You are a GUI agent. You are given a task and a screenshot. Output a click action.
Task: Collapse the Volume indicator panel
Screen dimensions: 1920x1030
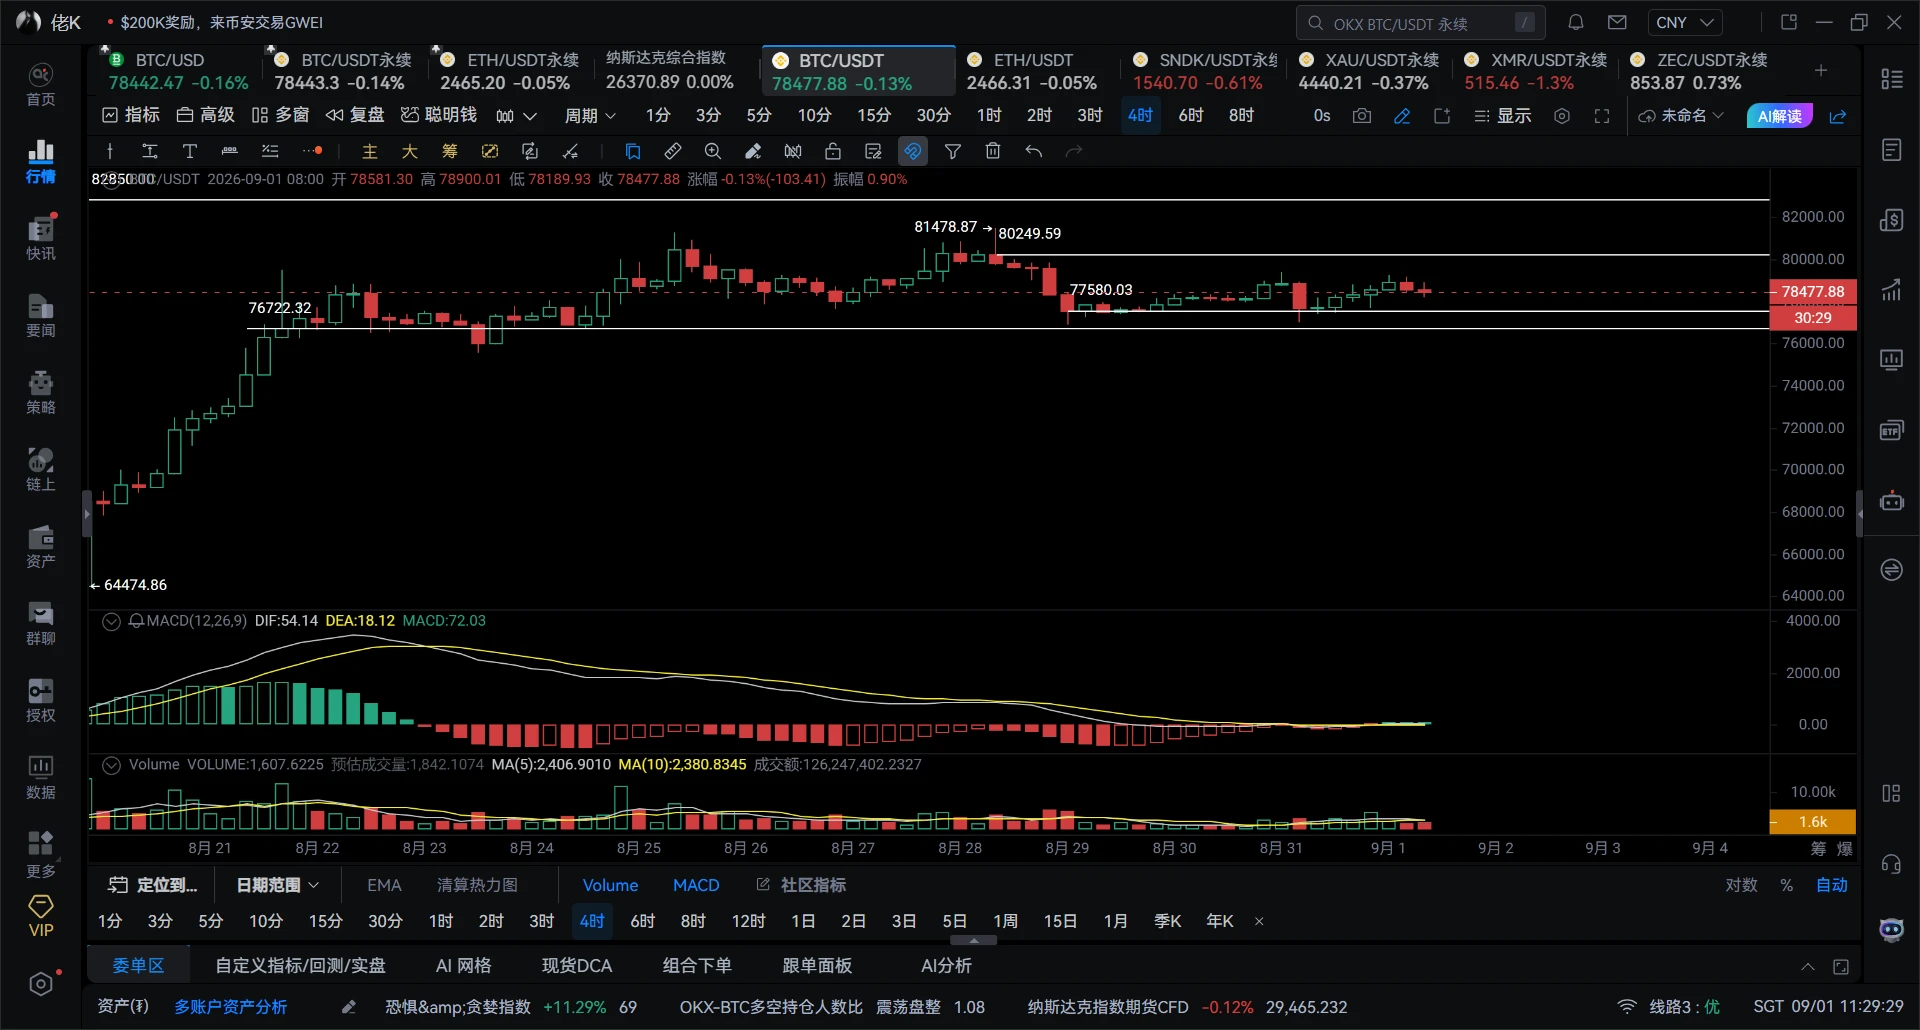111,765
